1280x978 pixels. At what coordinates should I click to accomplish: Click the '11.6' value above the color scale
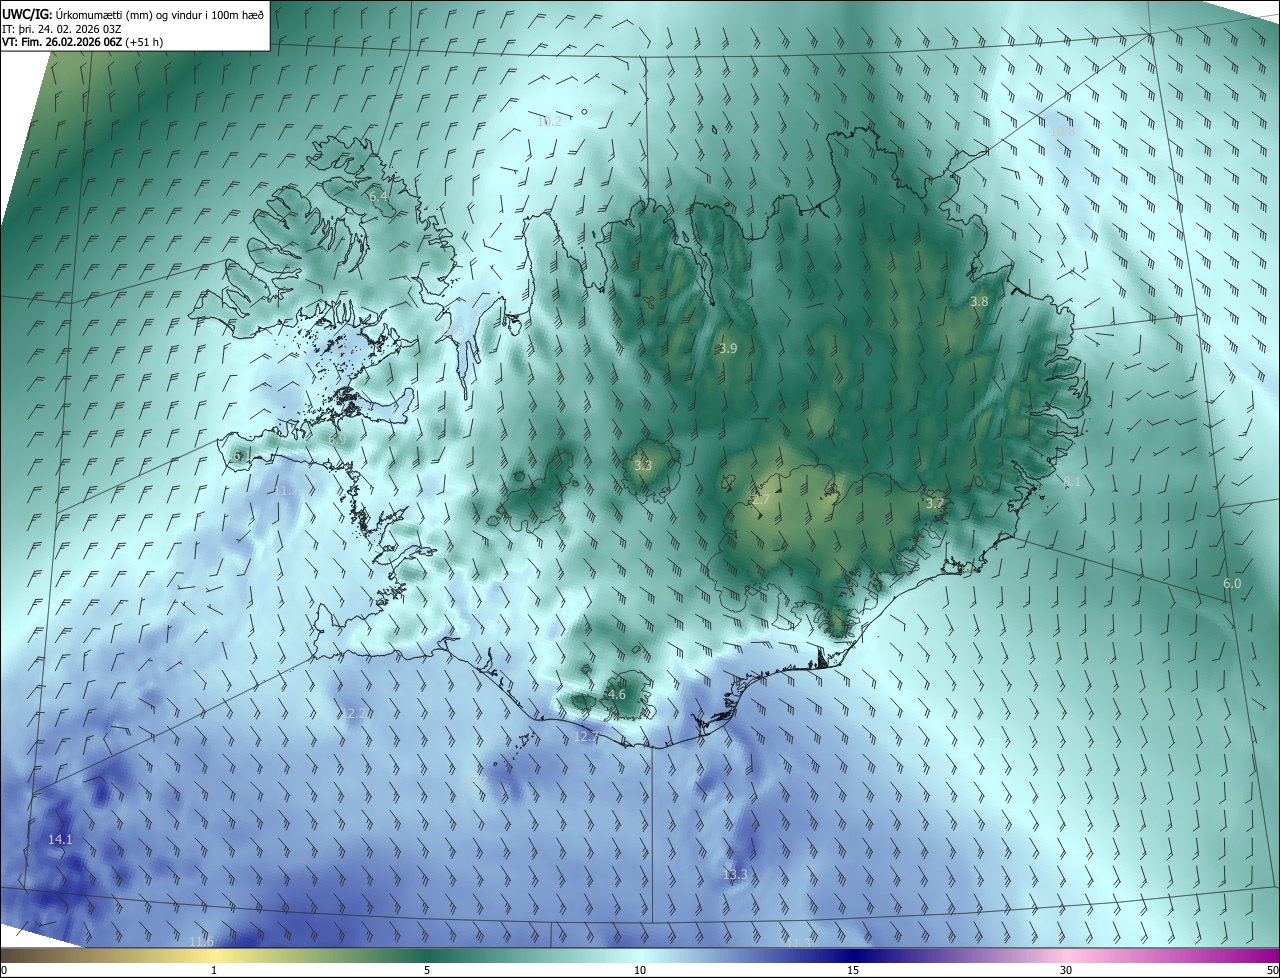coord(201,941)
